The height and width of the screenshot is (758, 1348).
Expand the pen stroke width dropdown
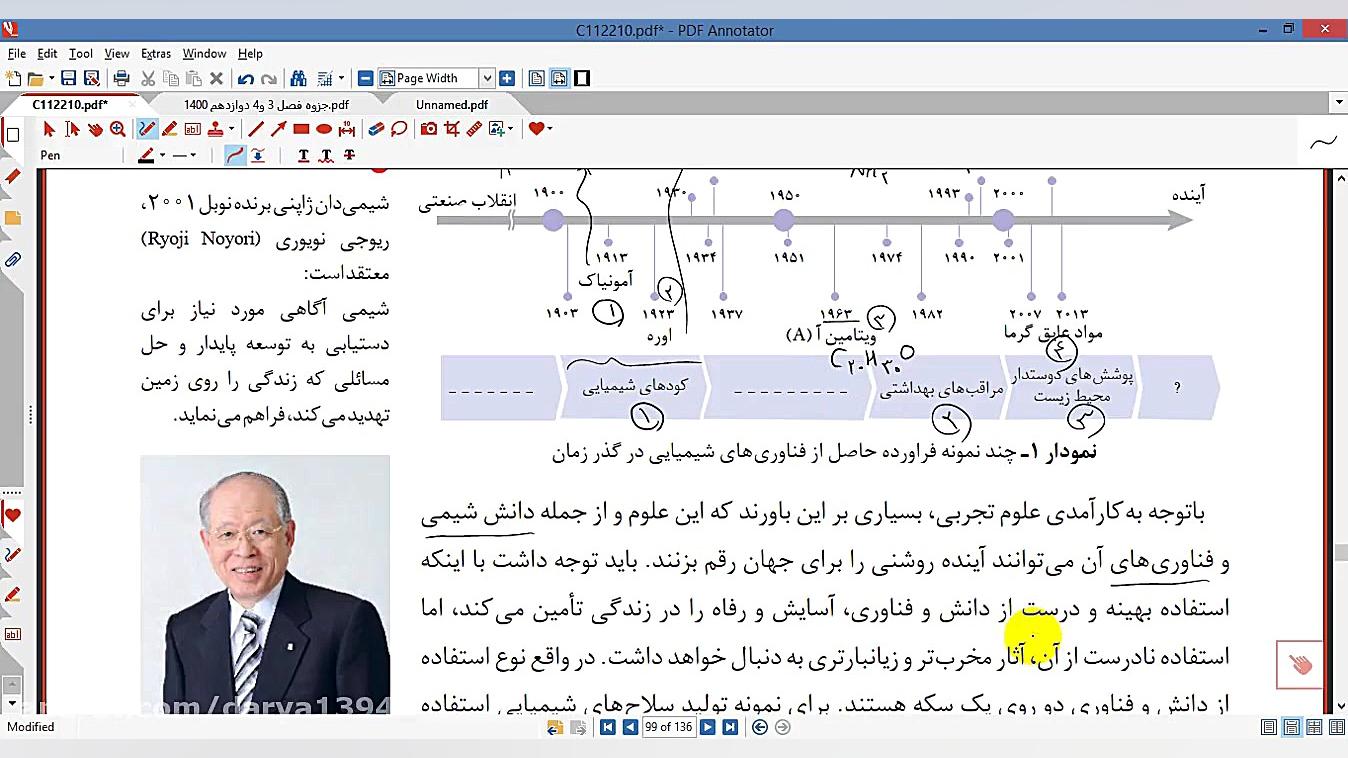click(x=192, y=155)
